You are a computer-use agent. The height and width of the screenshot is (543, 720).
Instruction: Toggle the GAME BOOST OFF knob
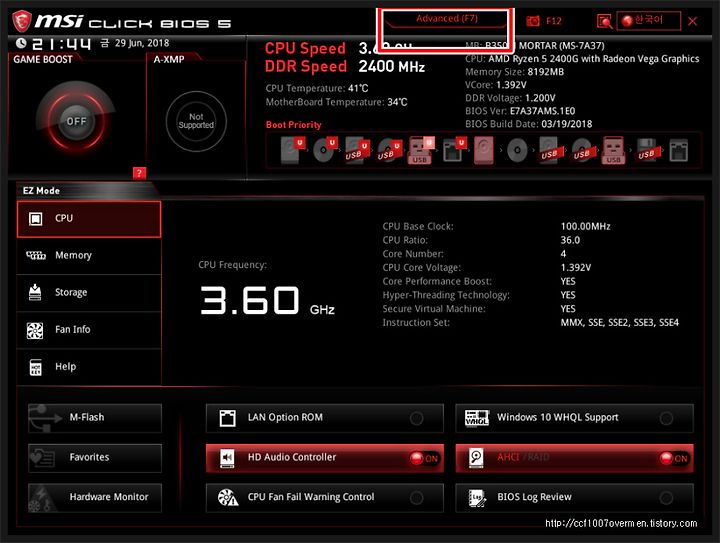(x=76, y=121)
